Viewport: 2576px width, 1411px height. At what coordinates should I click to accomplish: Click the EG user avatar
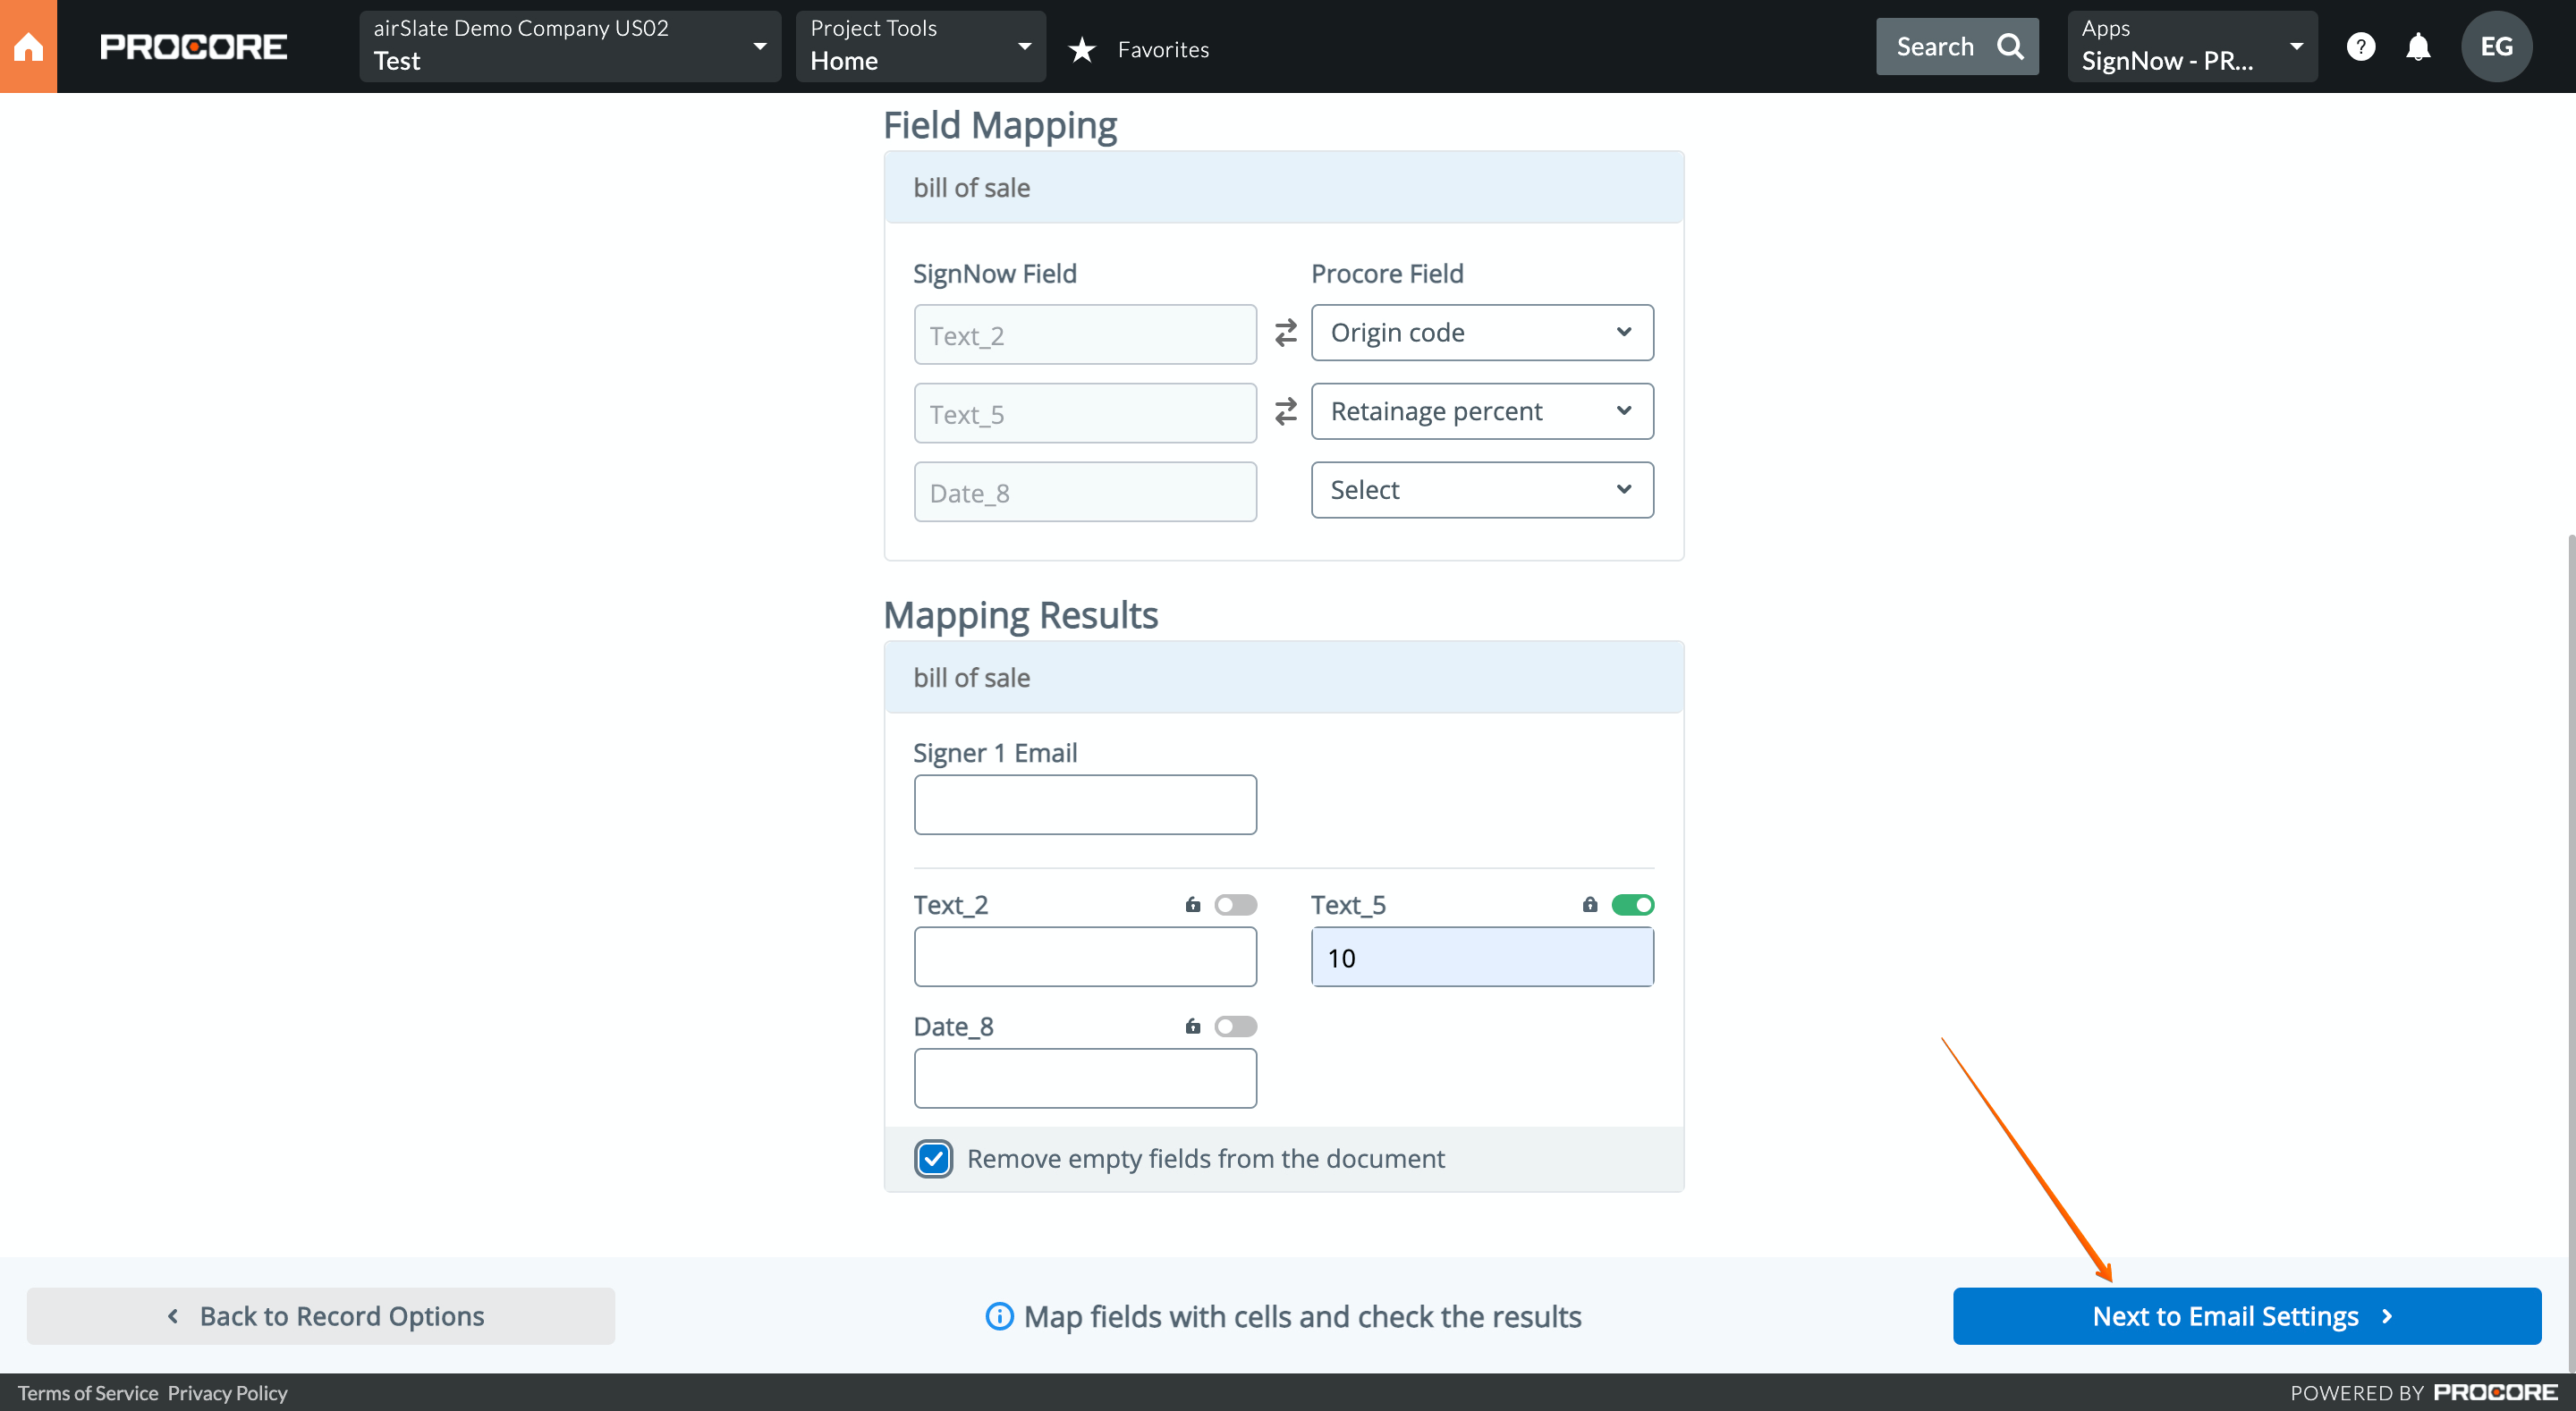click(2496, 47)
